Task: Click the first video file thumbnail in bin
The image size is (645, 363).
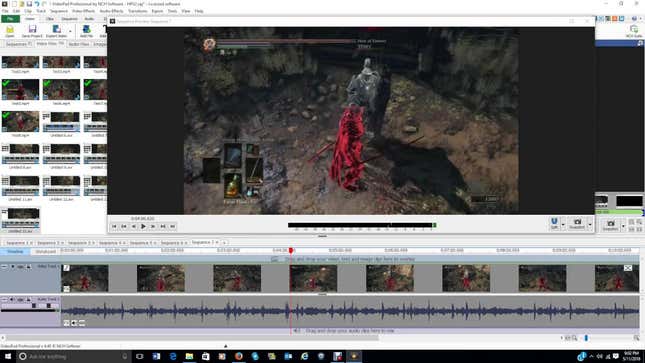Action: (20, 62)
